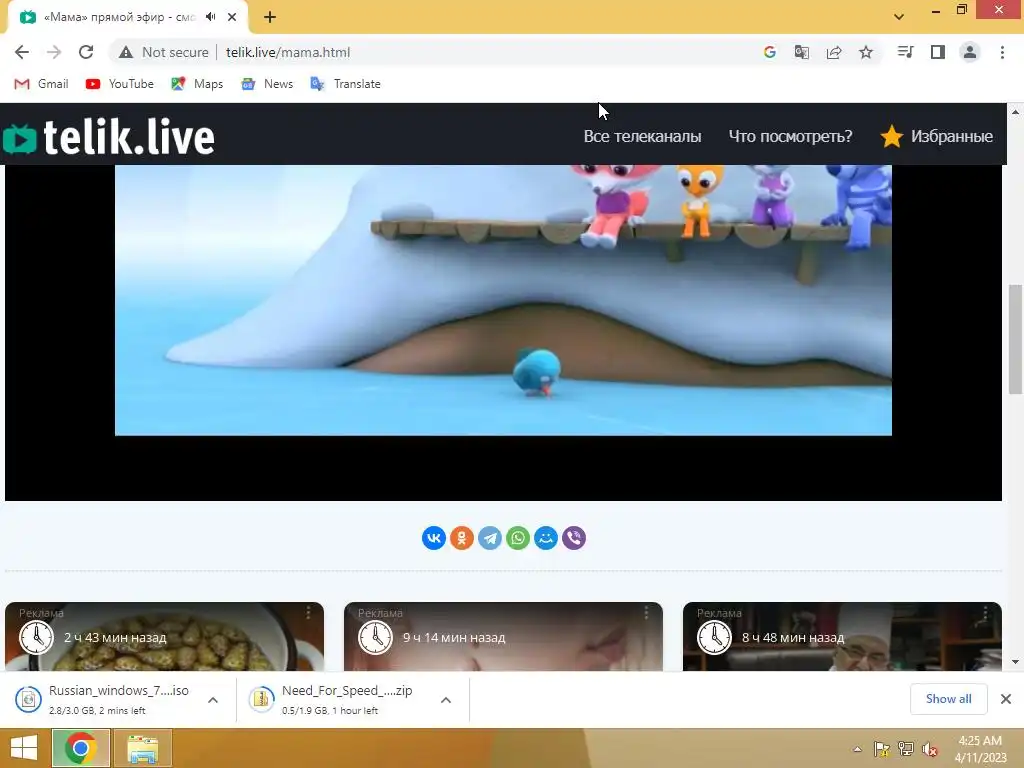Click the Not secure warning icon
Screen dimensions: 1024x768
click(126, 52)
